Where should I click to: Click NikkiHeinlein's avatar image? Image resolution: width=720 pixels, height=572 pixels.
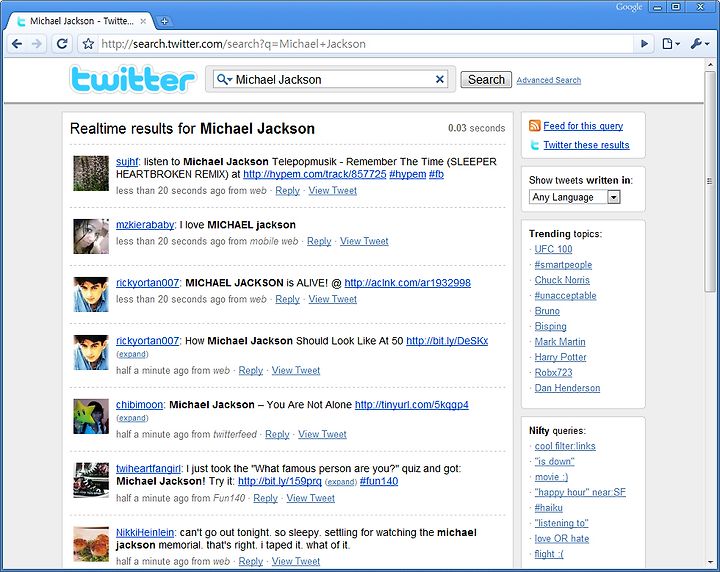tap(91, 544)
